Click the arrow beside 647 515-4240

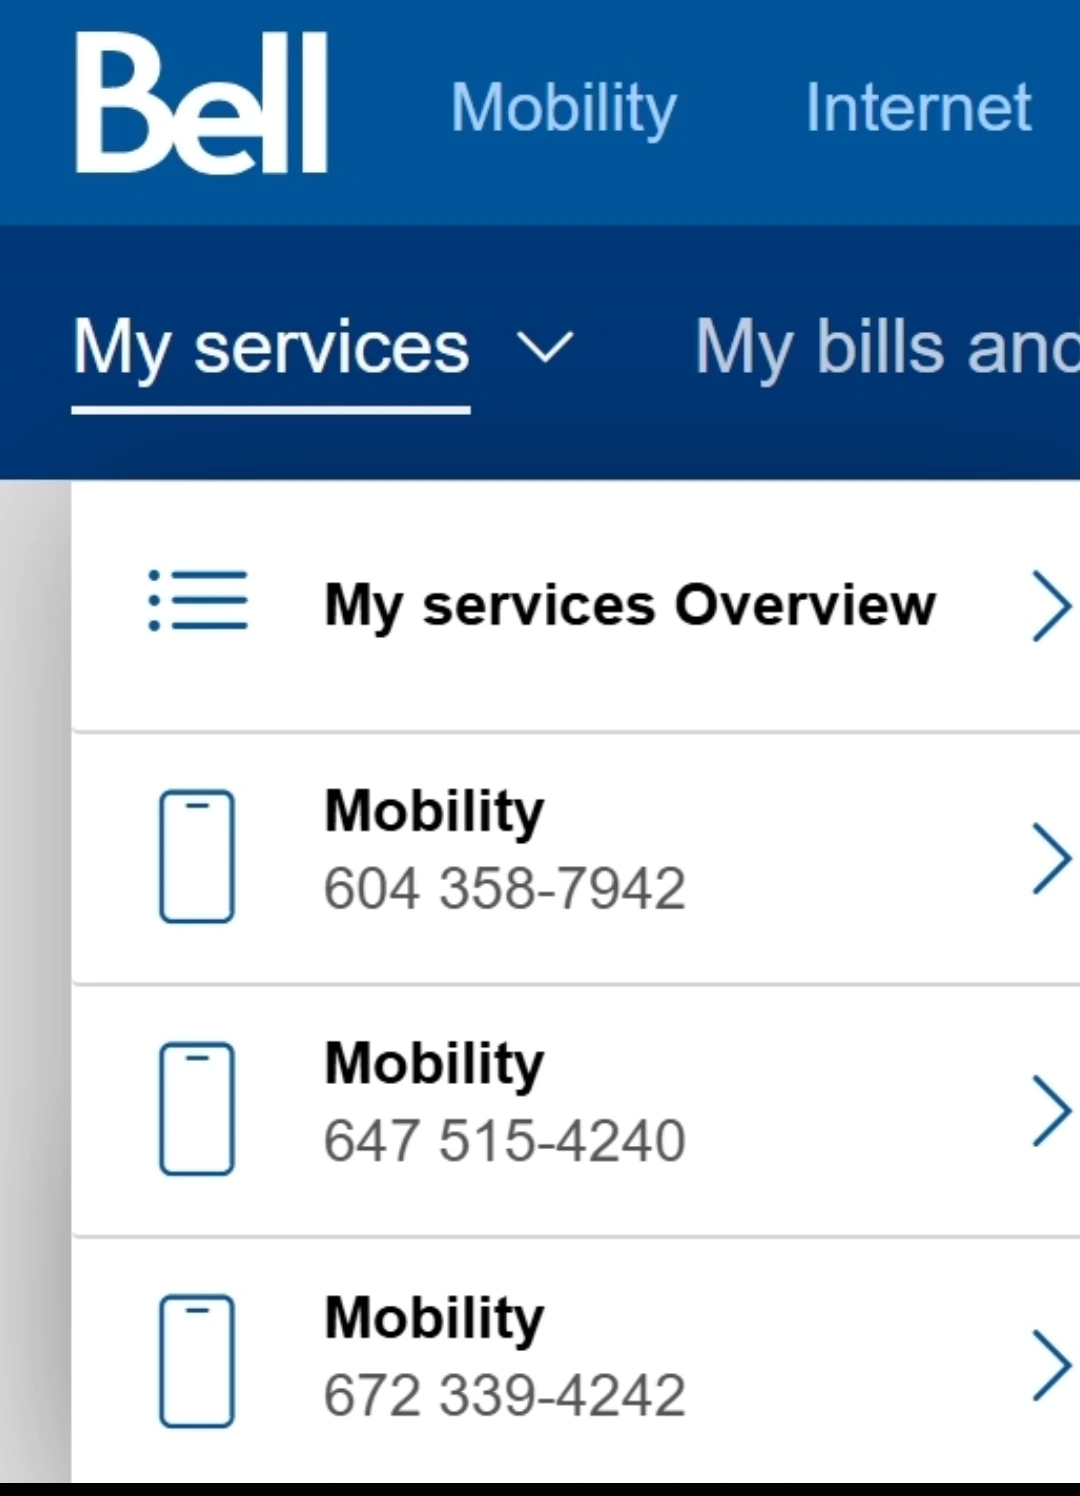click(1051, 1110)
